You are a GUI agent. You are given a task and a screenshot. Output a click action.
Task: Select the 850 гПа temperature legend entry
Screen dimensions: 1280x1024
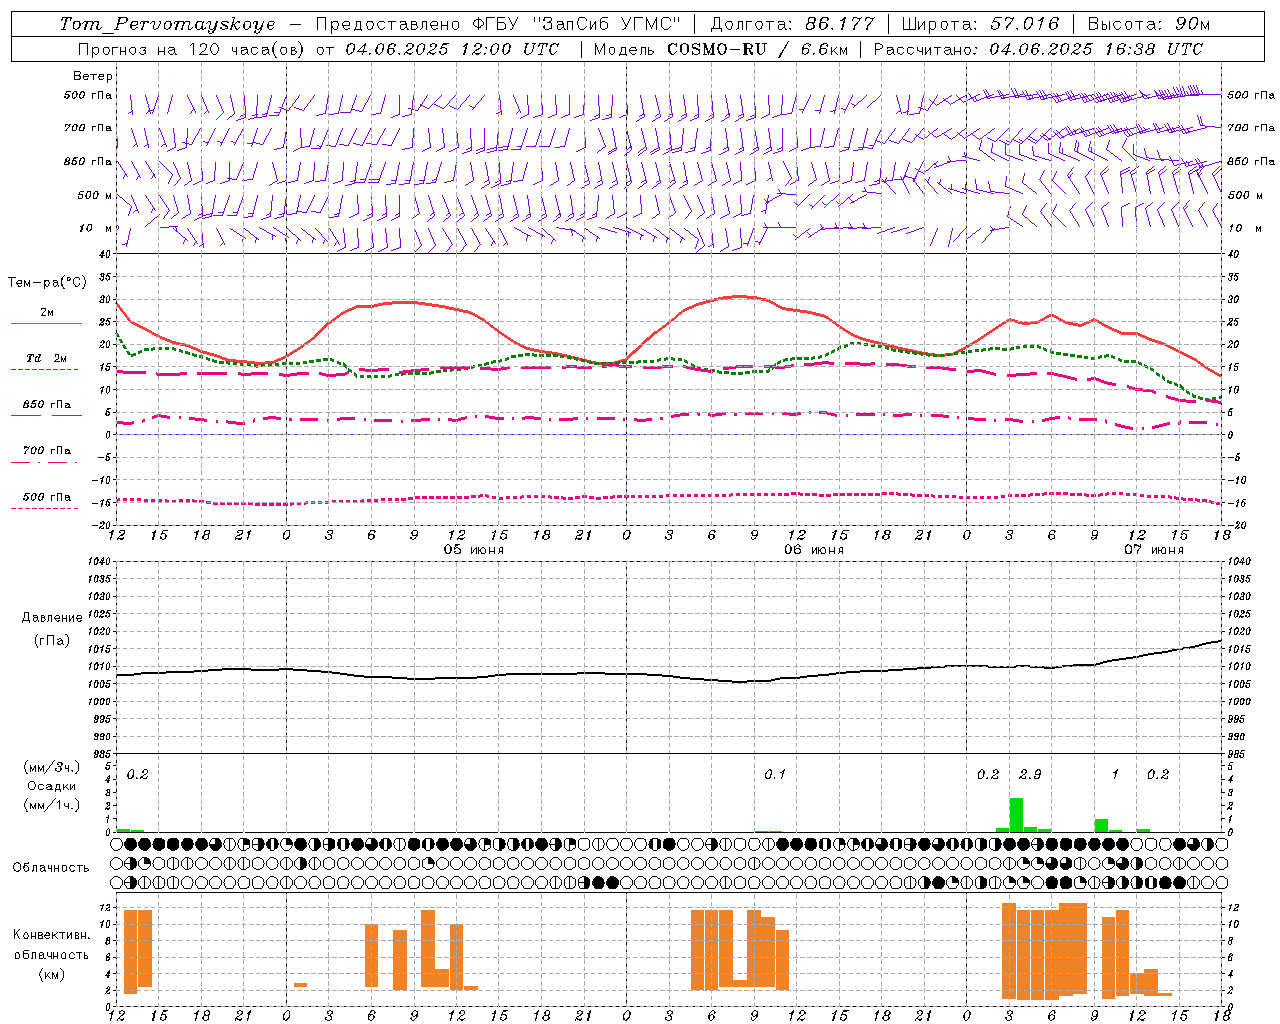tap(47, 405)
